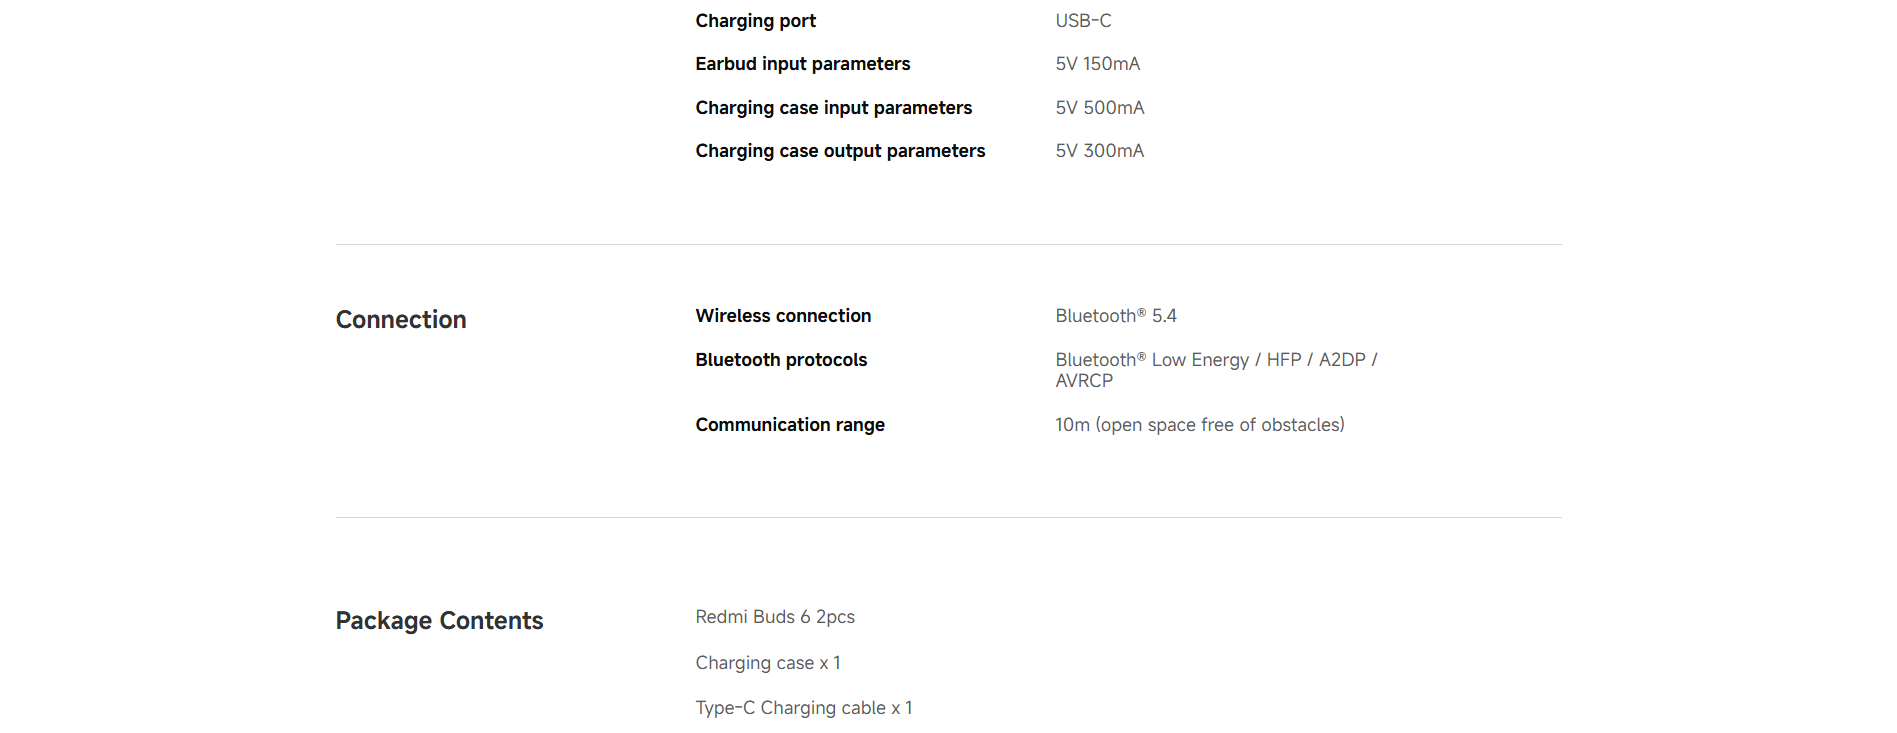
Task: Click the Earbud input parameters label
Action: (x=803, y=64)
